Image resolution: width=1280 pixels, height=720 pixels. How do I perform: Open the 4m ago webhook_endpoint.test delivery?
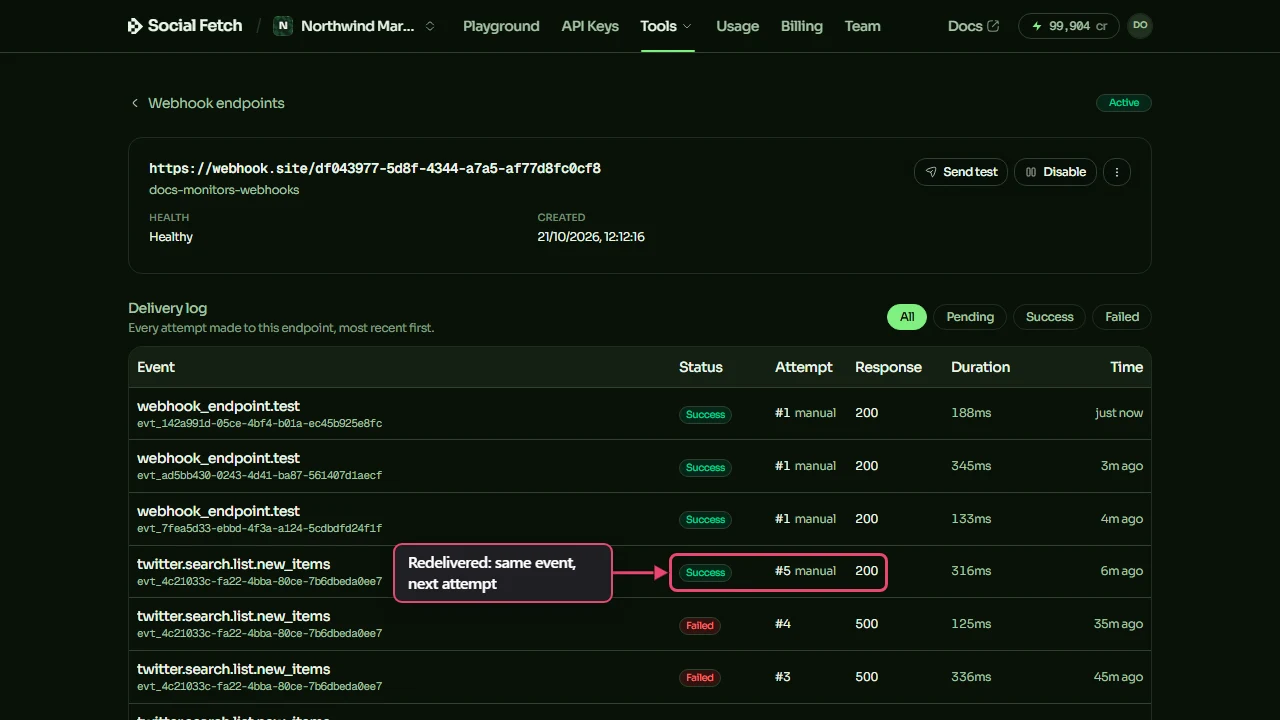(x=640, y=519)
